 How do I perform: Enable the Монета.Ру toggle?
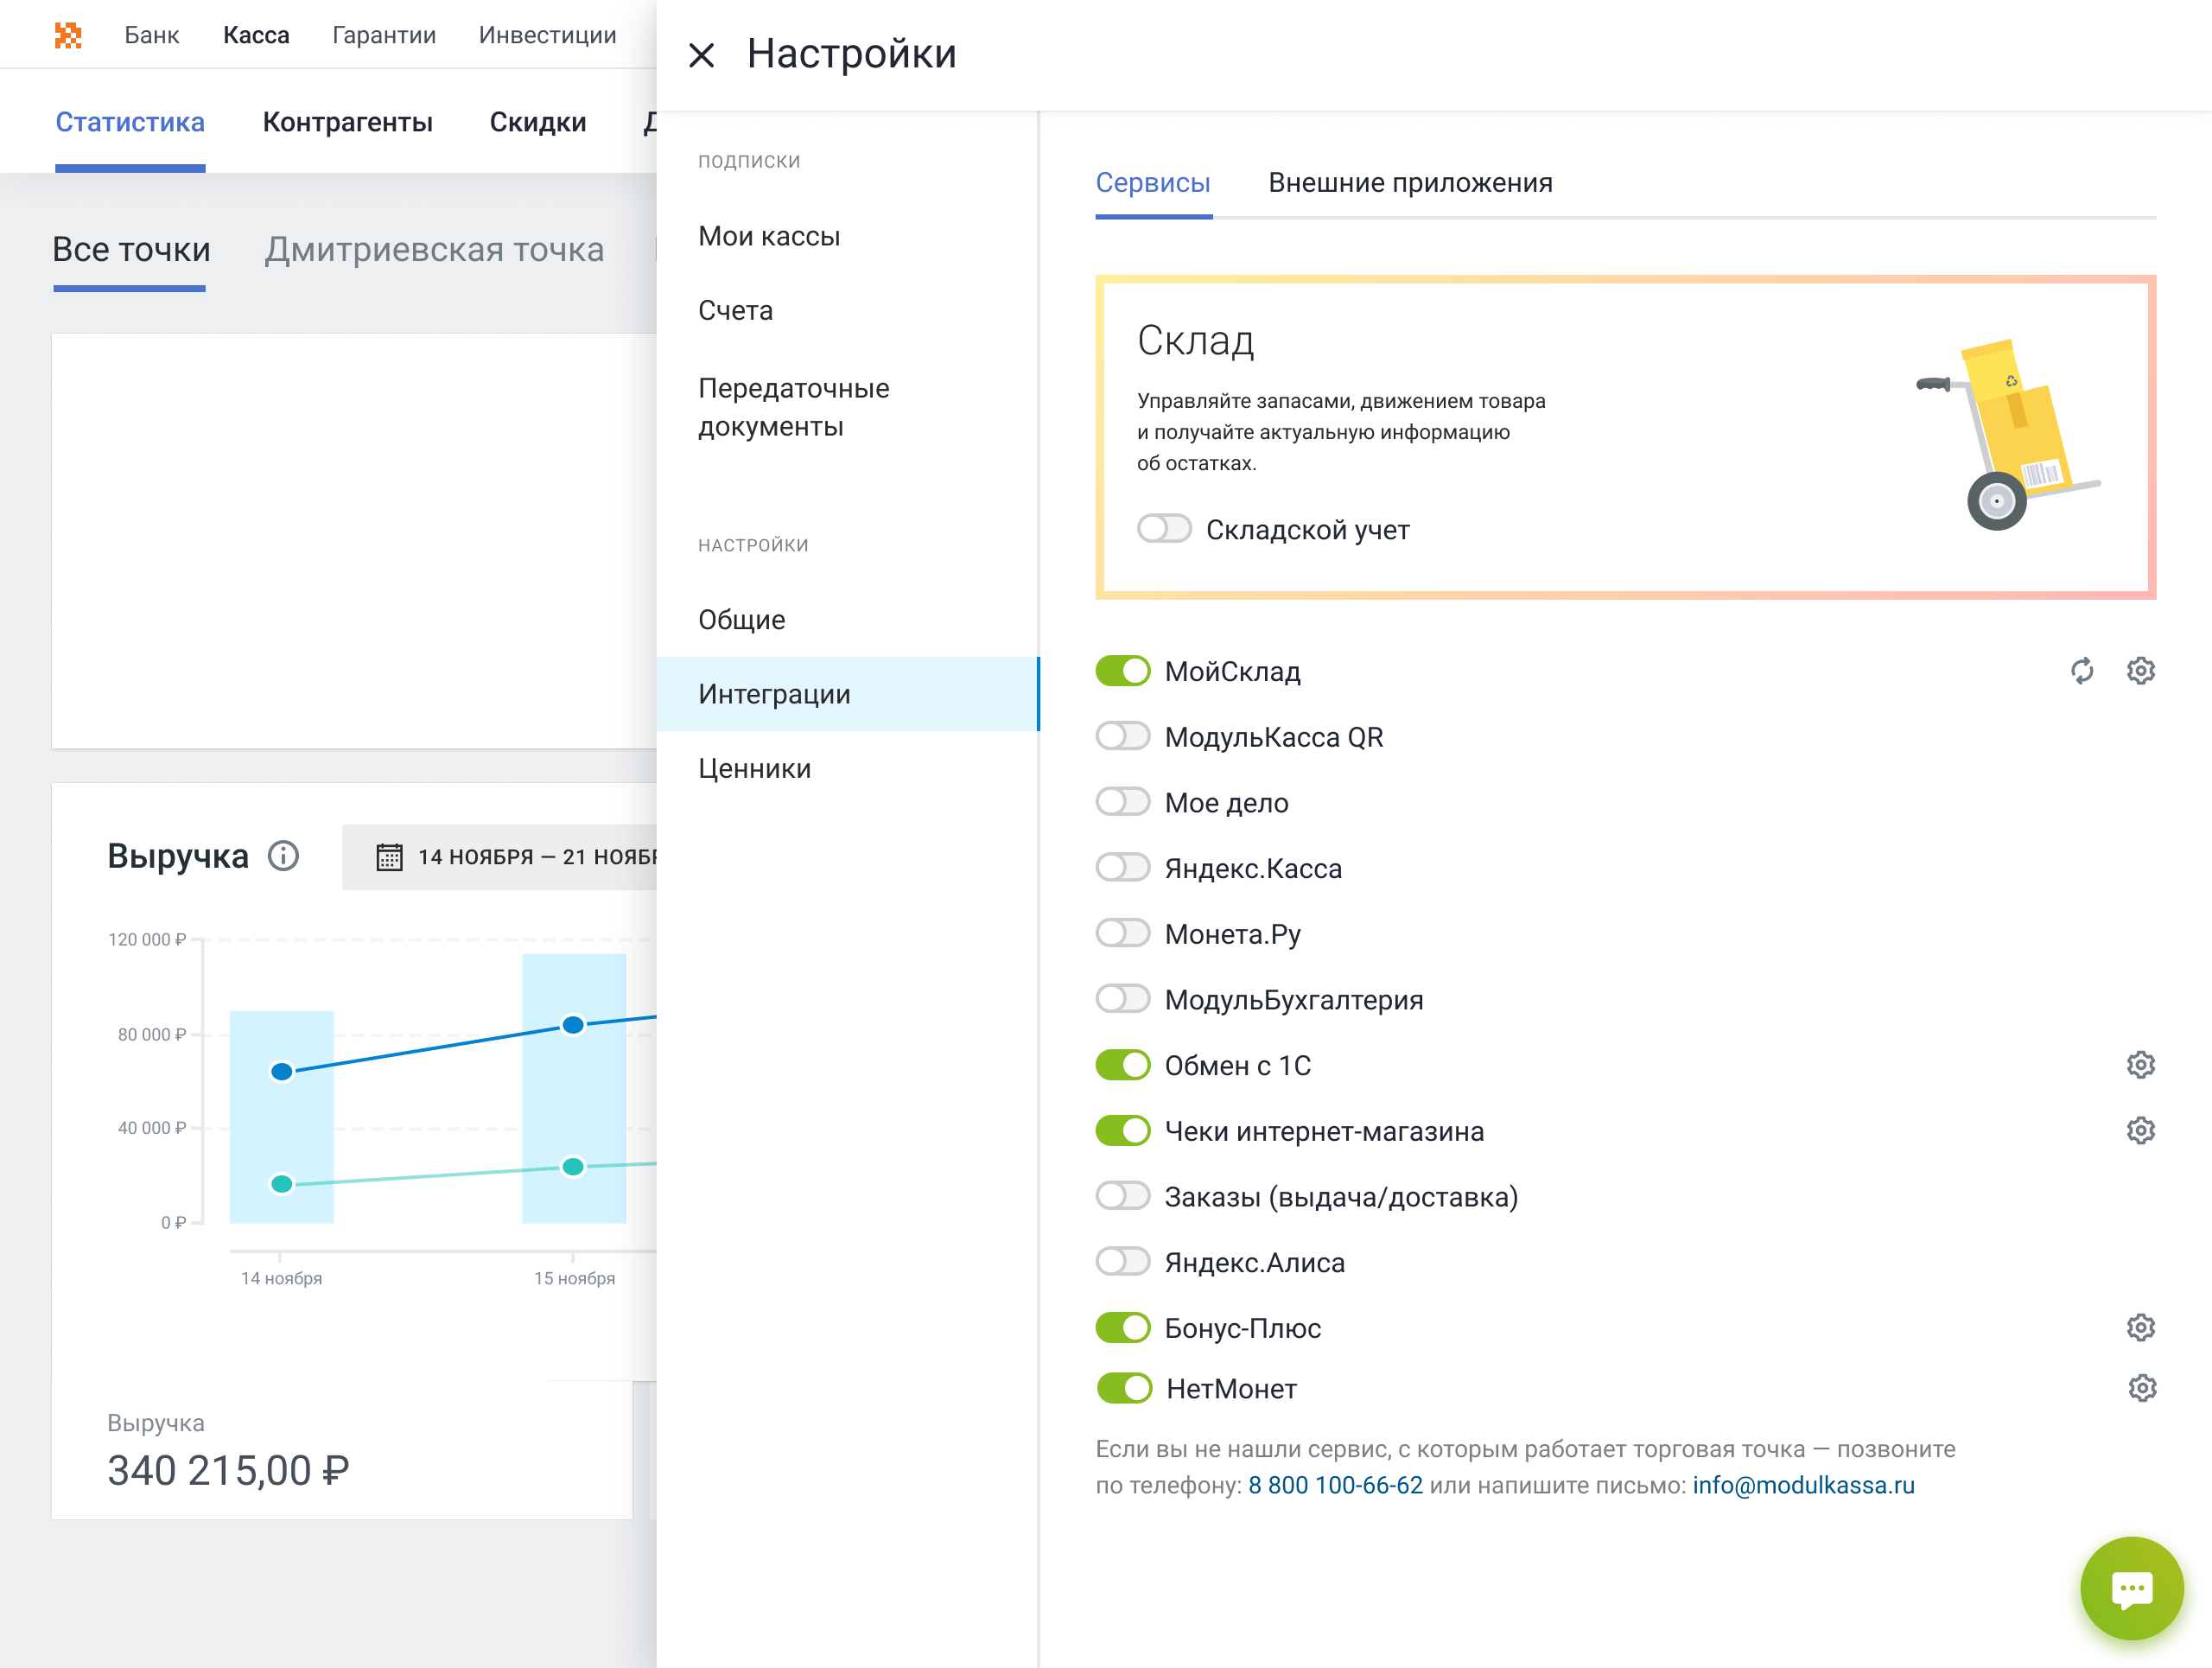point(1123,934)
